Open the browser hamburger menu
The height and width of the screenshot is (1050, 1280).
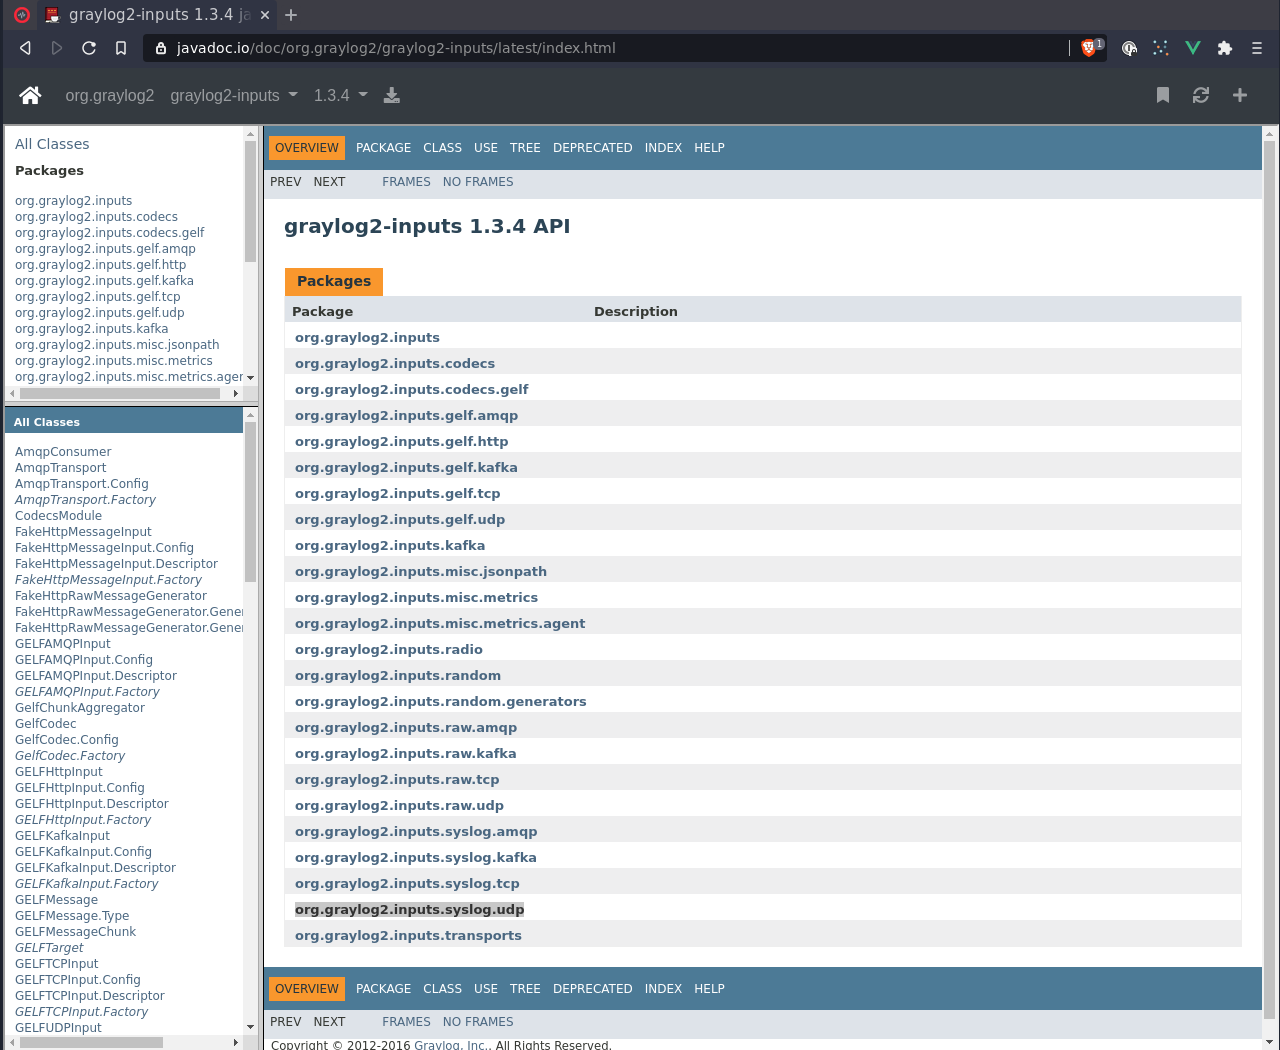click(1257, 48)
